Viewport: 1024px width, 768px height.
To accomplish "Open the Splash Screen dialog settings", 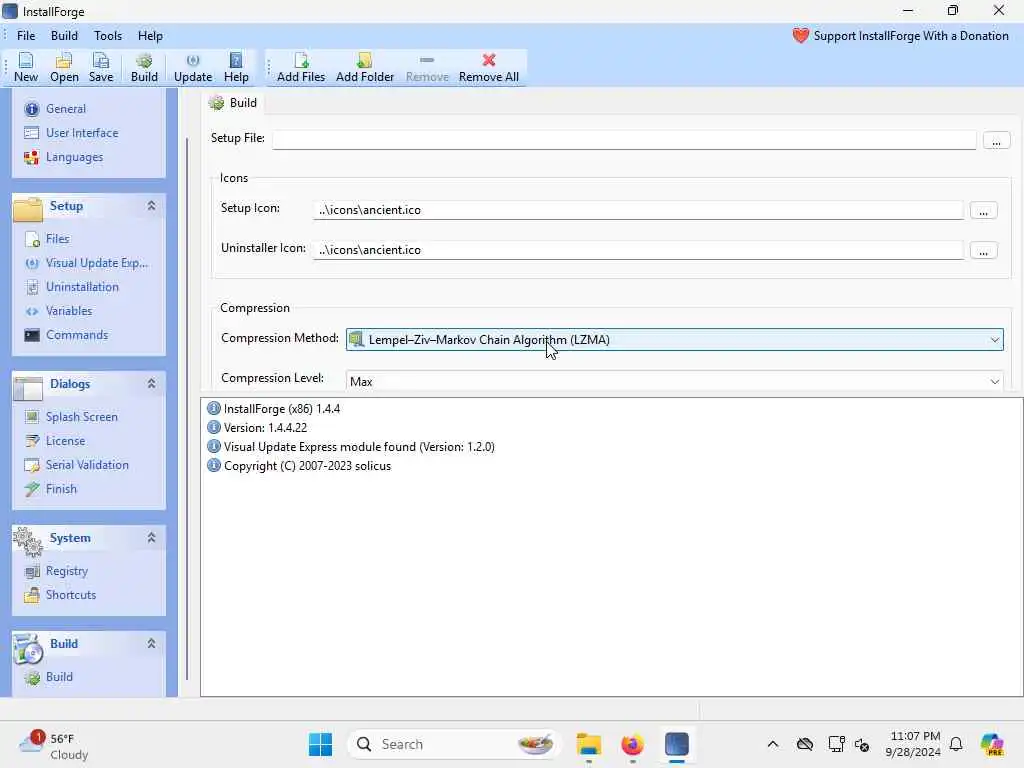I will coord(81,417).
